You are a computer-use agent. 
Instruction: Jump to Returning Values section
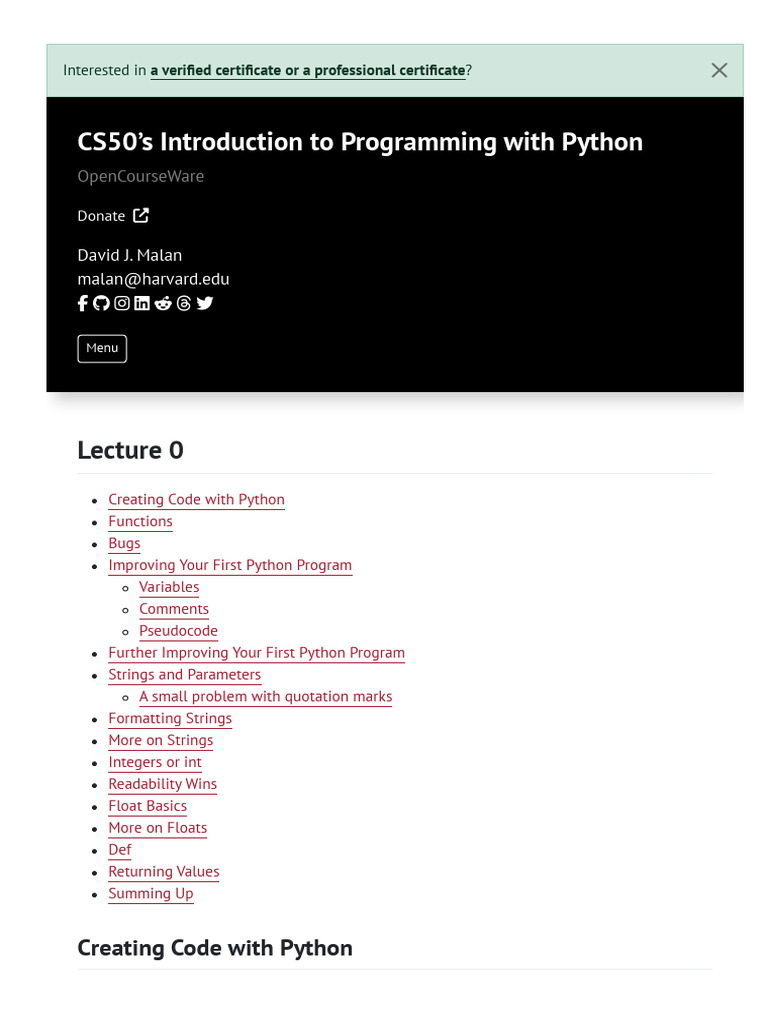point(164,871)
